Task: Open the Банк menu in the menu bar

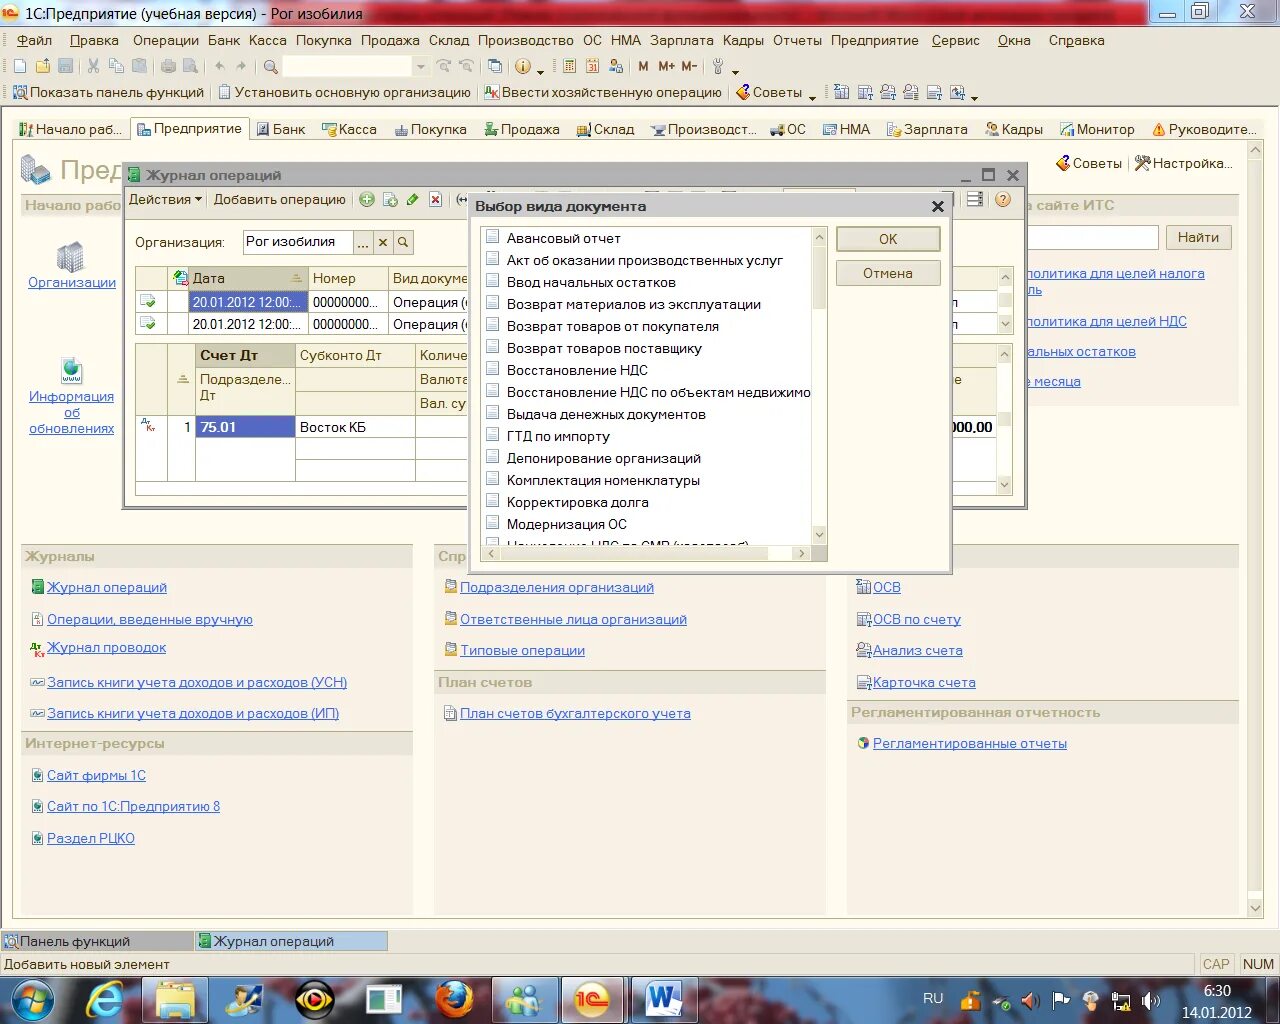Action: pyautogui.click(x=224, y=40)
